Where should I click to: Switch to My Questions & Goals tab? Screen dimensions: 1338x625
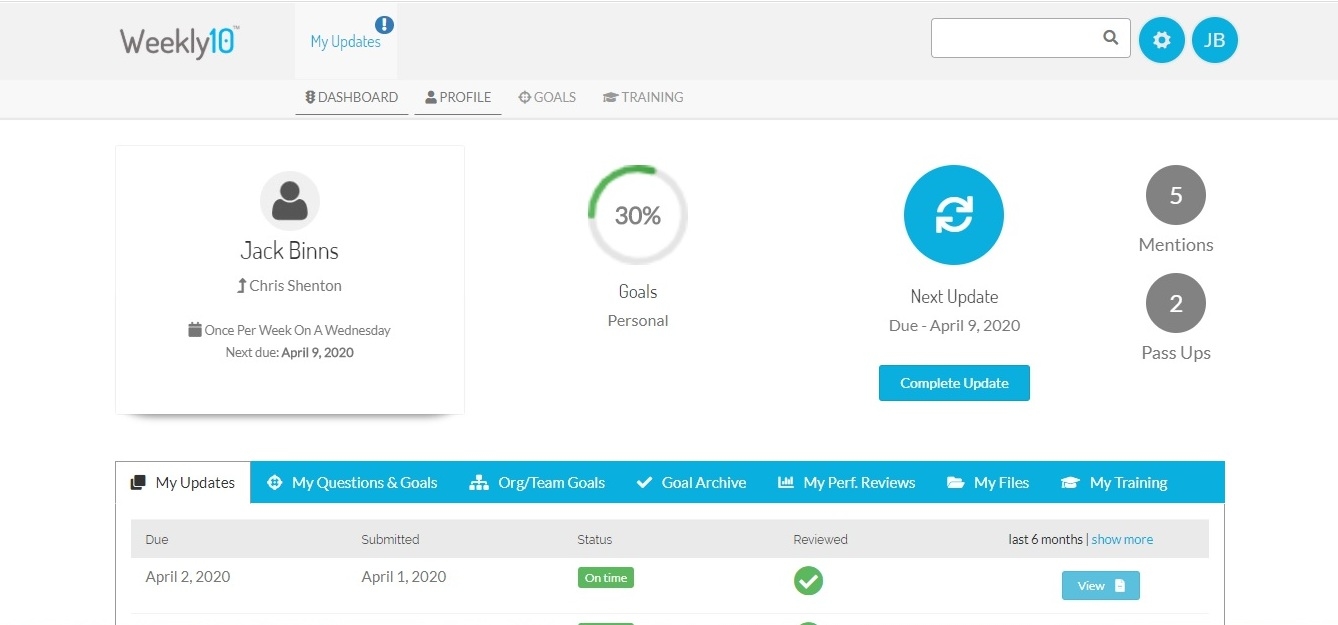(353, 483)
